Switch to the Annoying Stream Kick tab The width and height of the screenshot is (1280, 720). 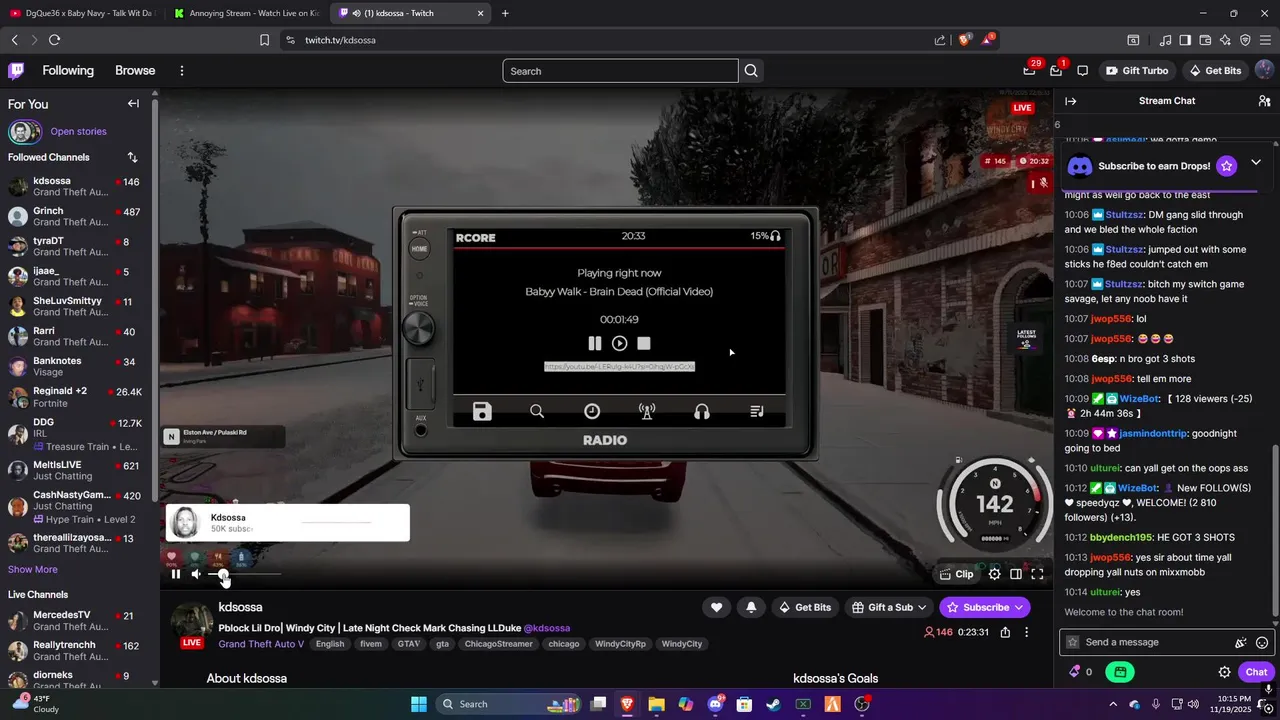click(x=247, y=14)
